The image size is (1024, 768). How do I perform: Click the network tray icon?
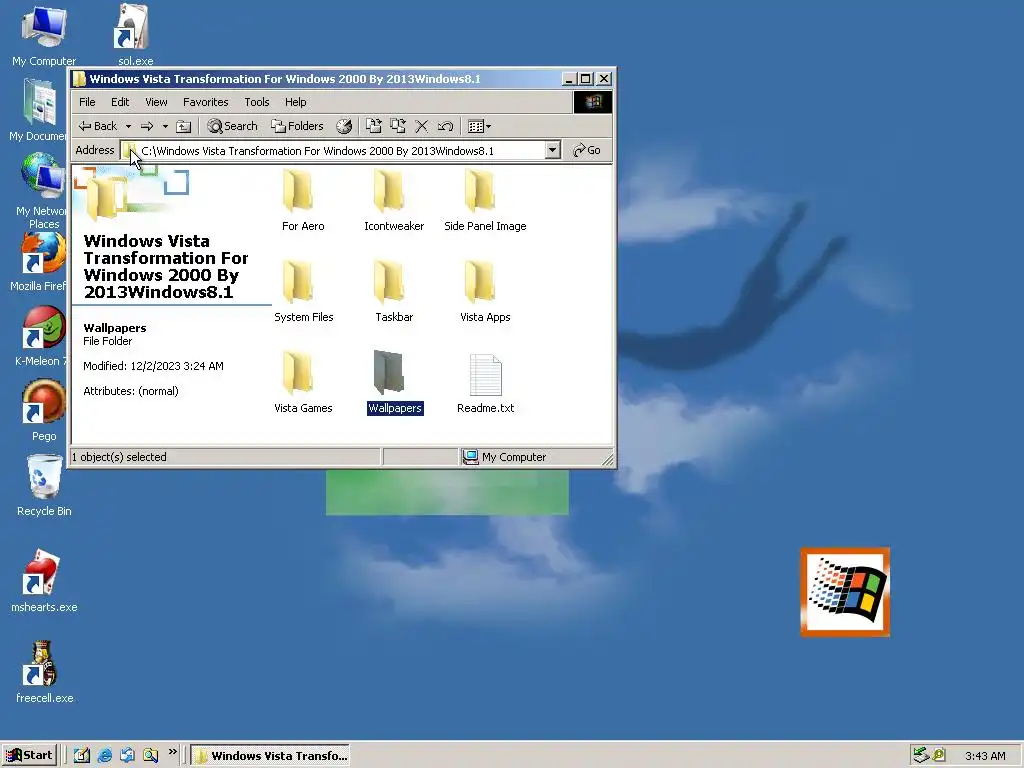(x=921, y=755)
